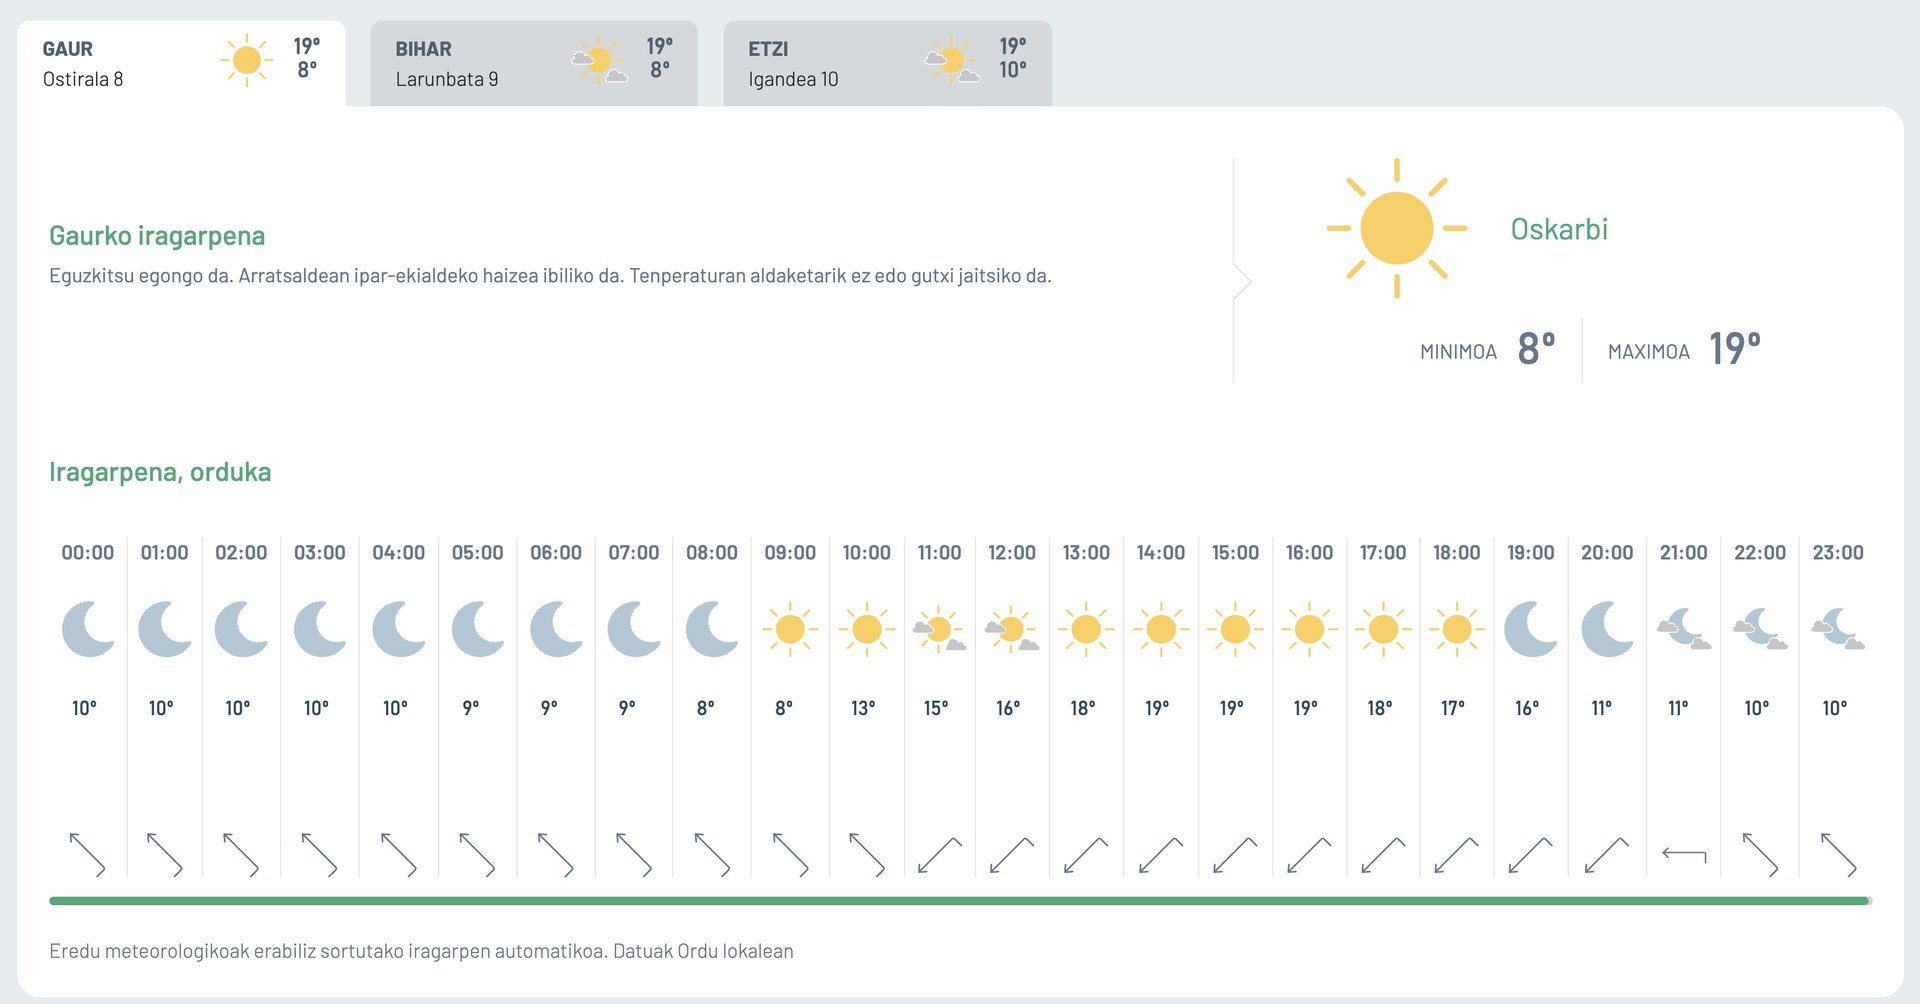Click the partly cloudy icon at 12:00
This screenshot has height=1004, width=1920.
(1012, 629)
